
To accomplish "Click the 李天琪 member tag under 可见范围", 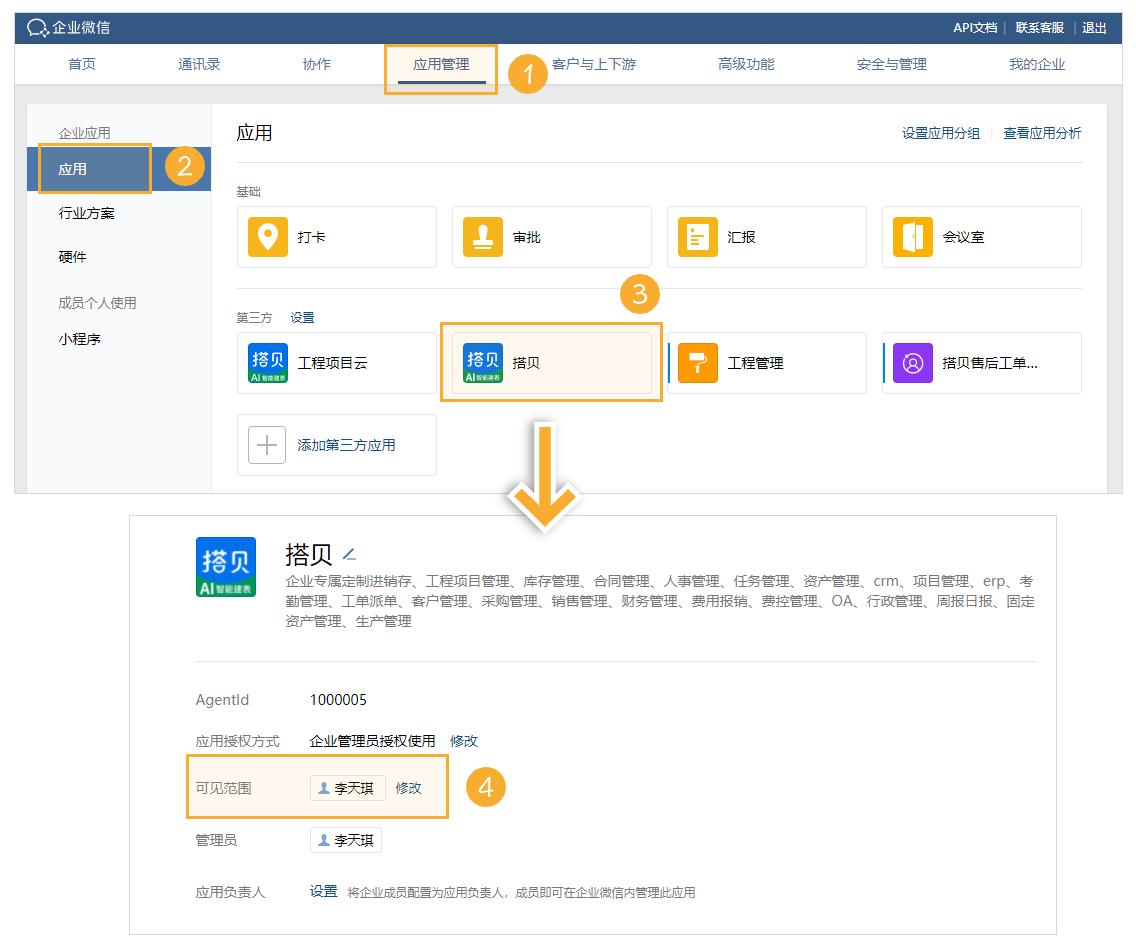I will coord(347,788).
